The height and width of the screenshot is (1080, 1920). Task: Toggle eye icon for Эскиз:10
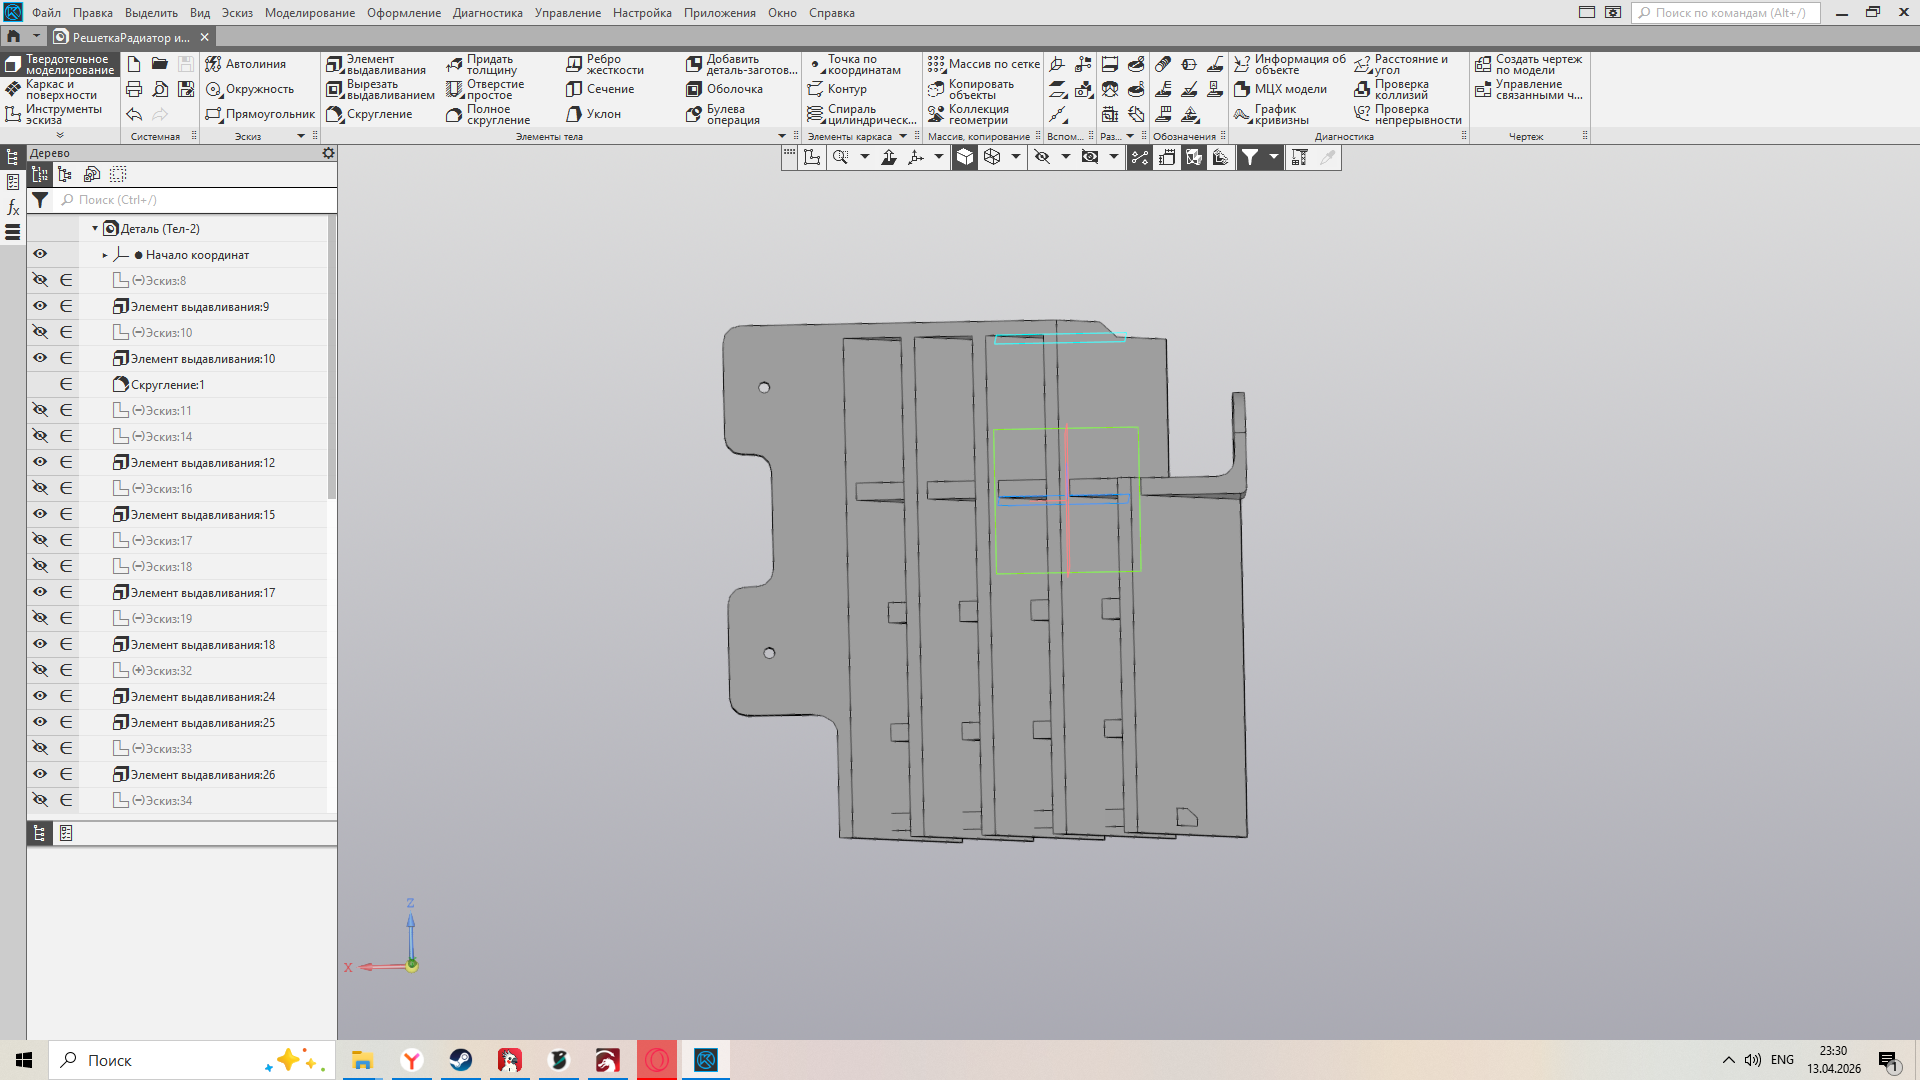click(x=40, y=332)
